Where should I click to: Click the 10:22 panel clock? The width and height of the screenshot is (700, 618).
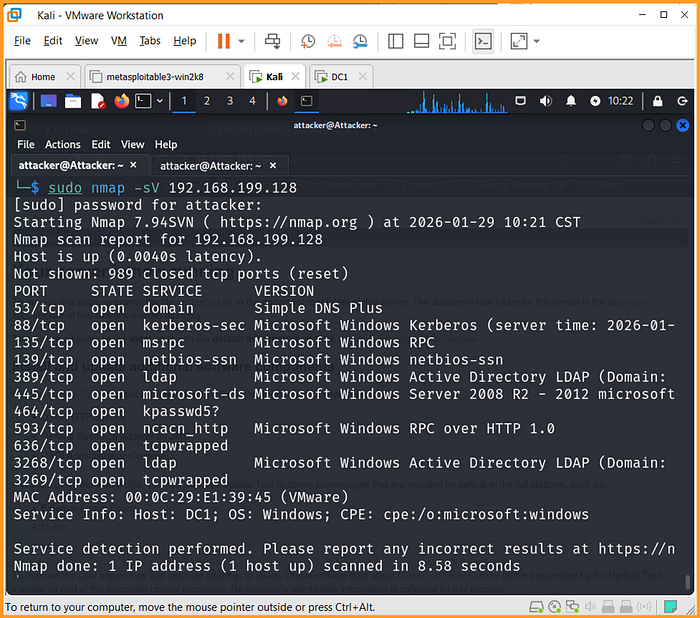(621, 101)
